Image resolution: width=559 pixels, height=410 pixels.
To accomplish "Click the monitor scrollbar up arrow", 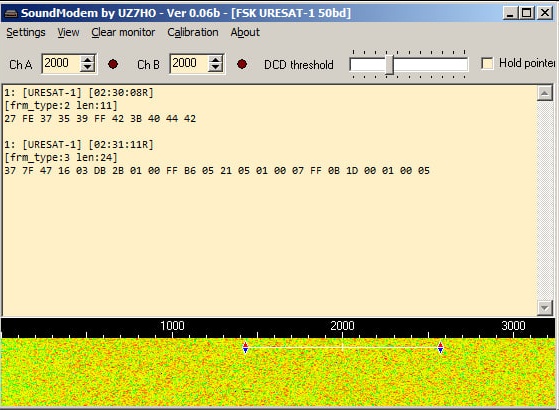I will point(545,93).
